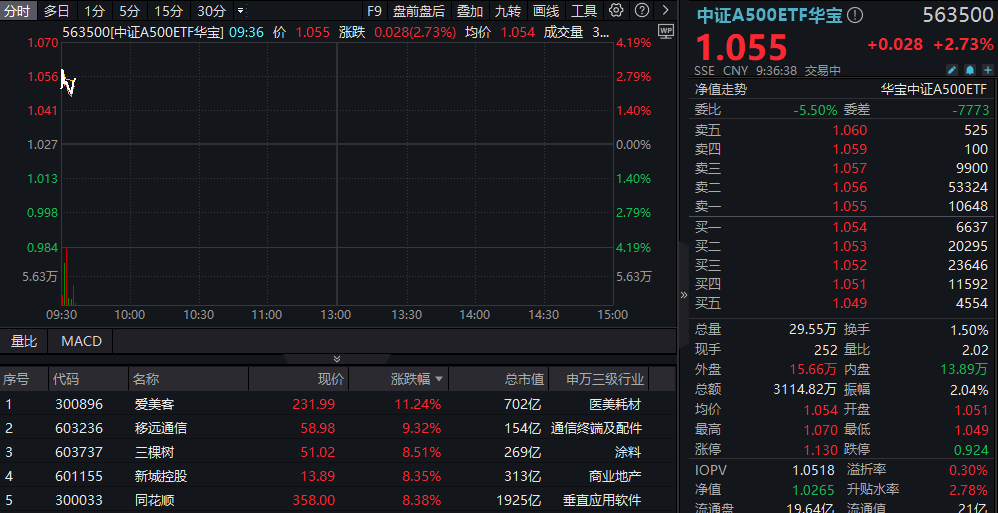Click the pencil note icon
Image resolution: width=998 pixels, height=513 pixels.
[x=952, y=70]
